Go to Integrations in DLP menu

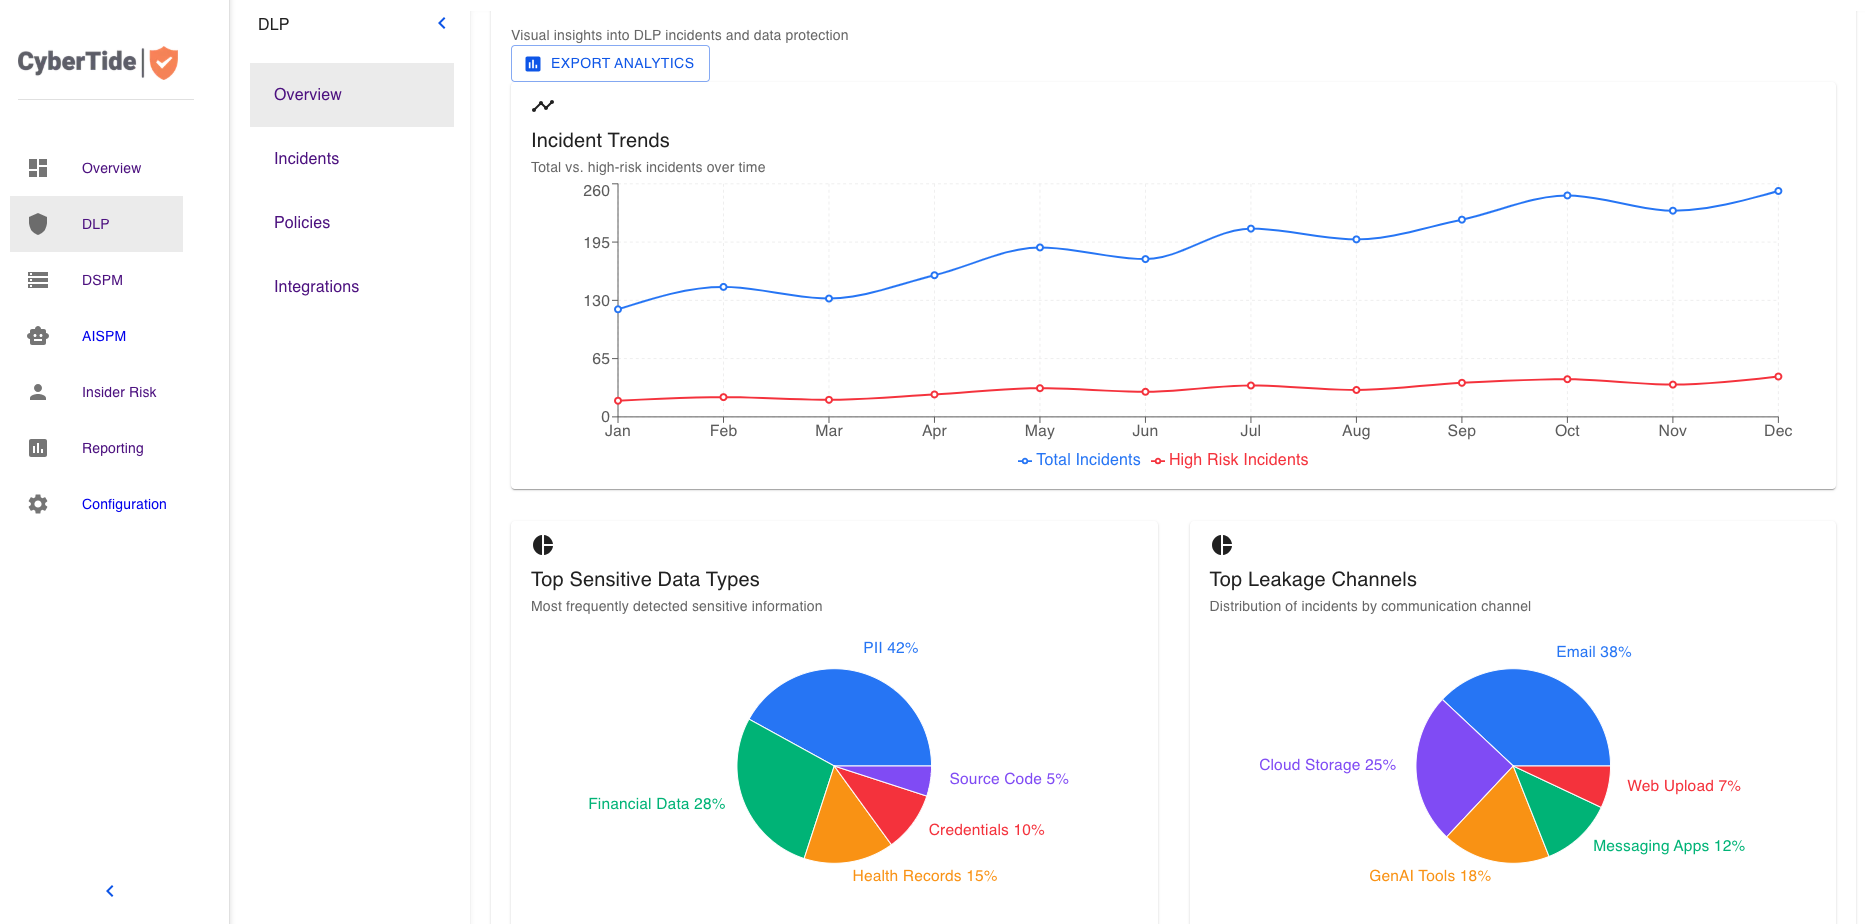[x=316, y=286]
